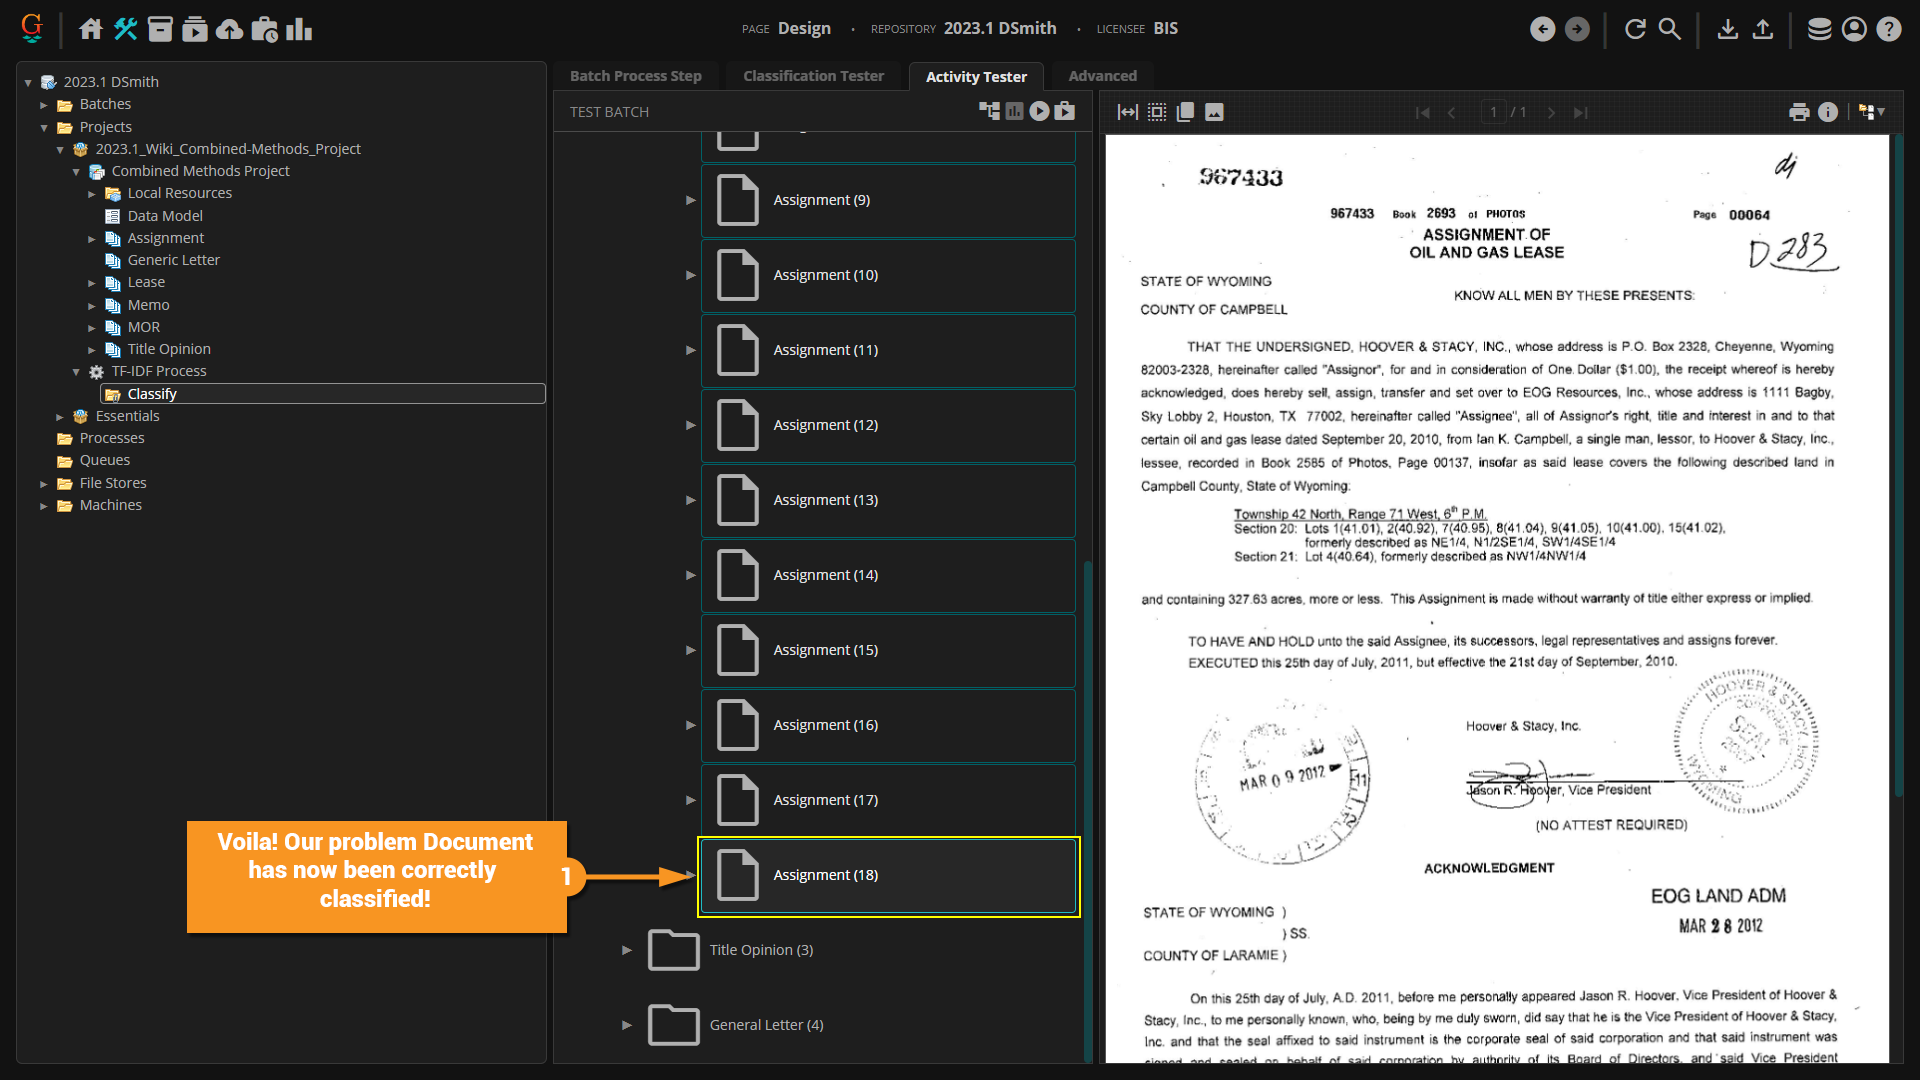The height and width of the screenshot is (1080, 1920).
Task: Toggle the image view icon in viewer toolbar
Action: pyautogui.click(x=1214, y=112)
